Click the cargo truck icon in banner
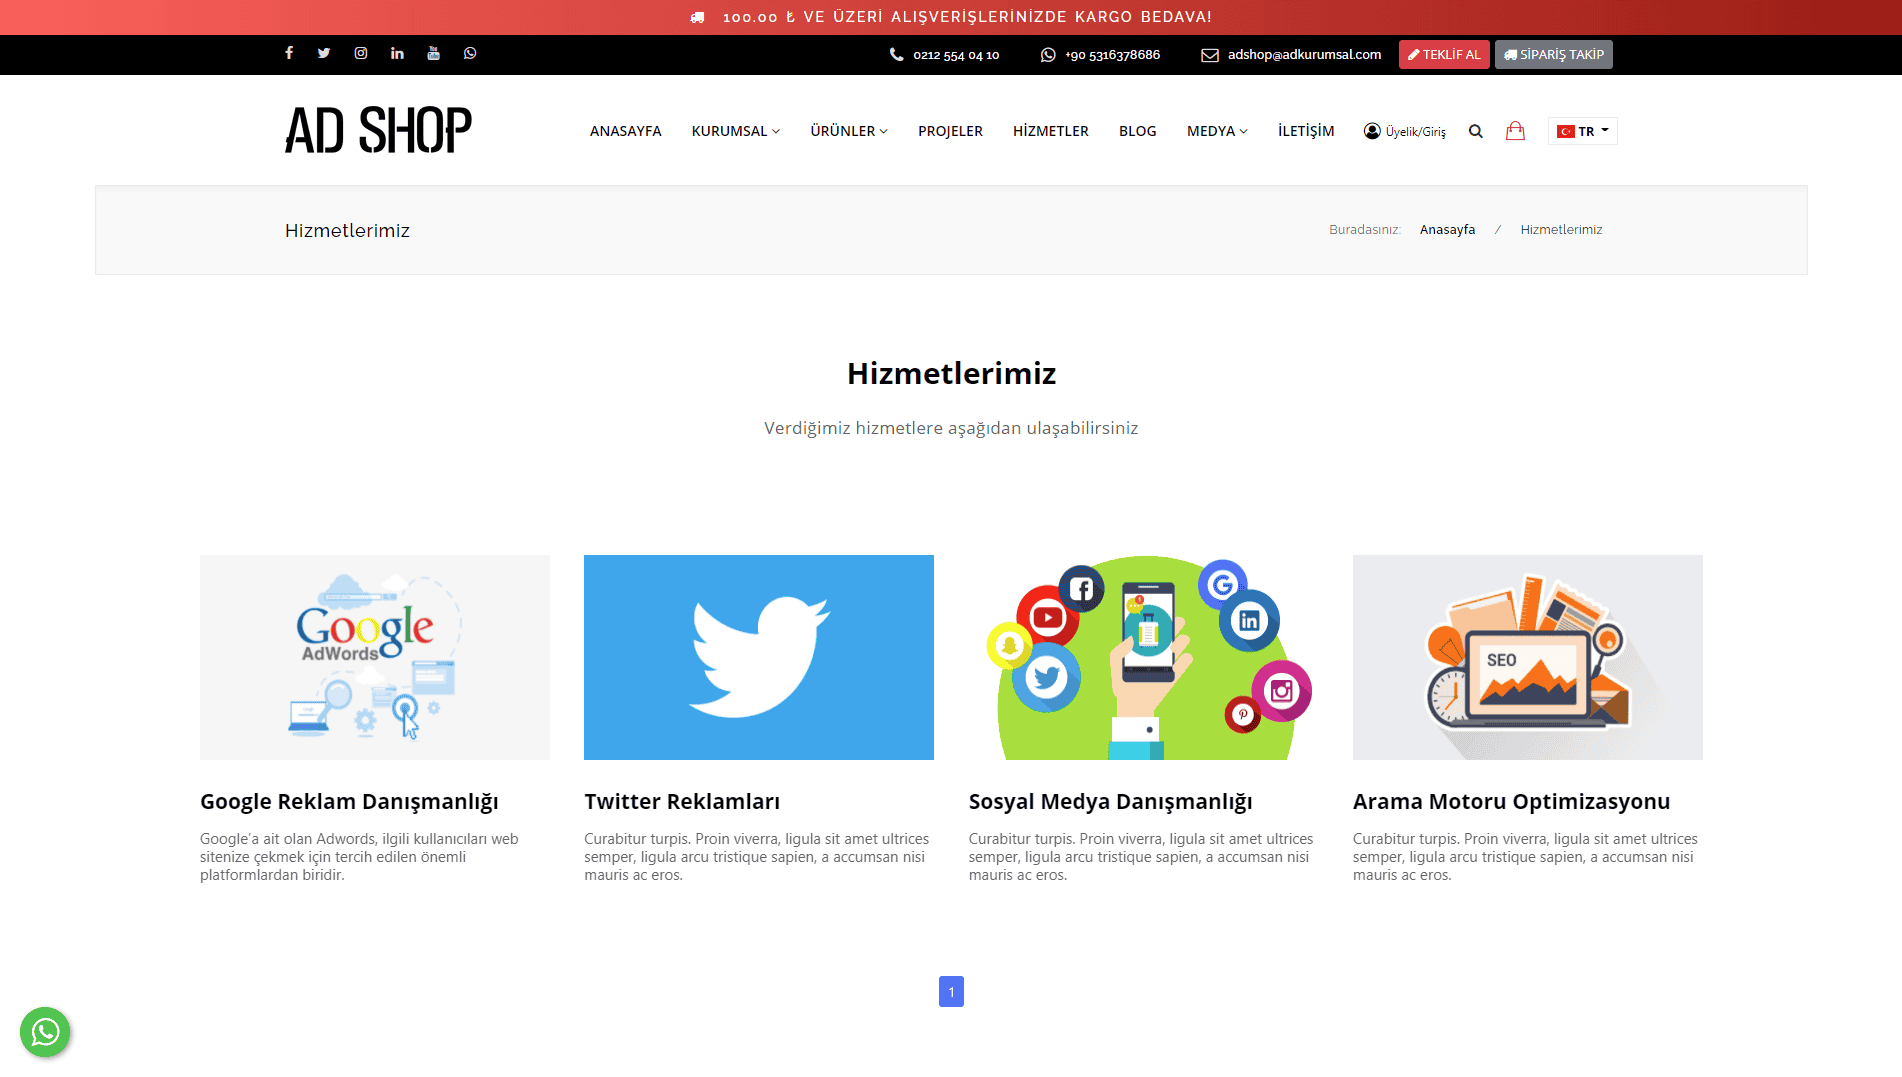Screen dimensions: 1902x1077 (697, 17)
